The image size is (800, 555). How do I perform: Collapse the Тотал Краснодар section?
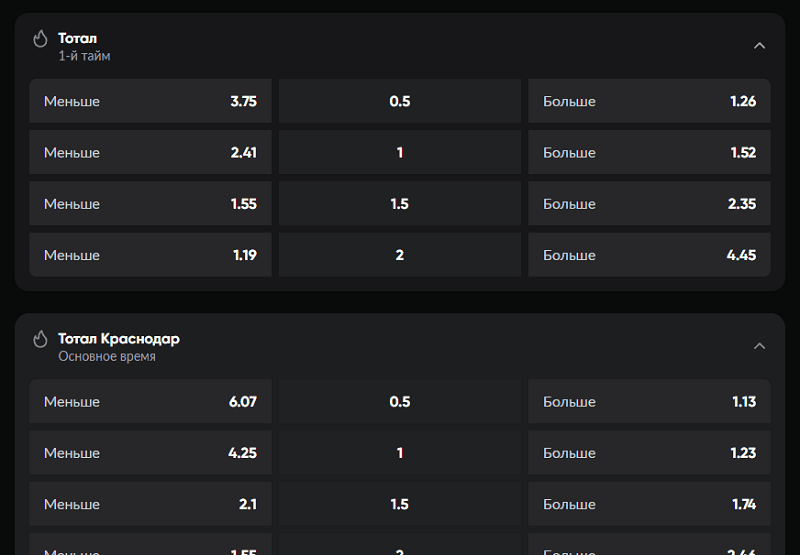pyautogui.click(x=759, y=346)
